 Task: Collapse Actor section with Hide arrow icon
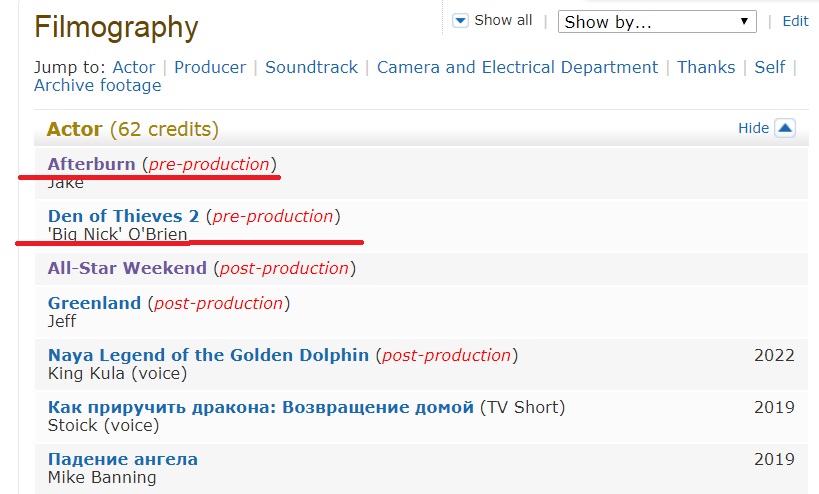coord(785,128)
